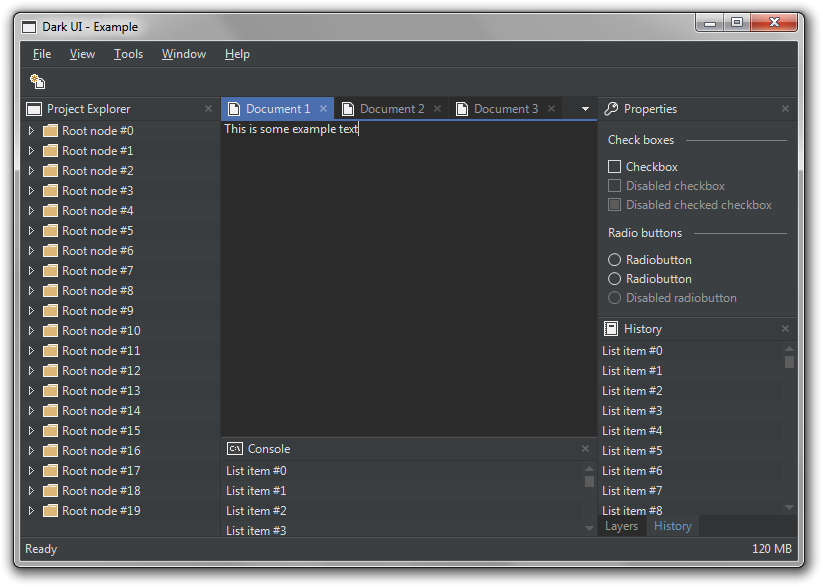
Task: Click the folder icon next to Root node #0
Action: [x=51, y=130]
